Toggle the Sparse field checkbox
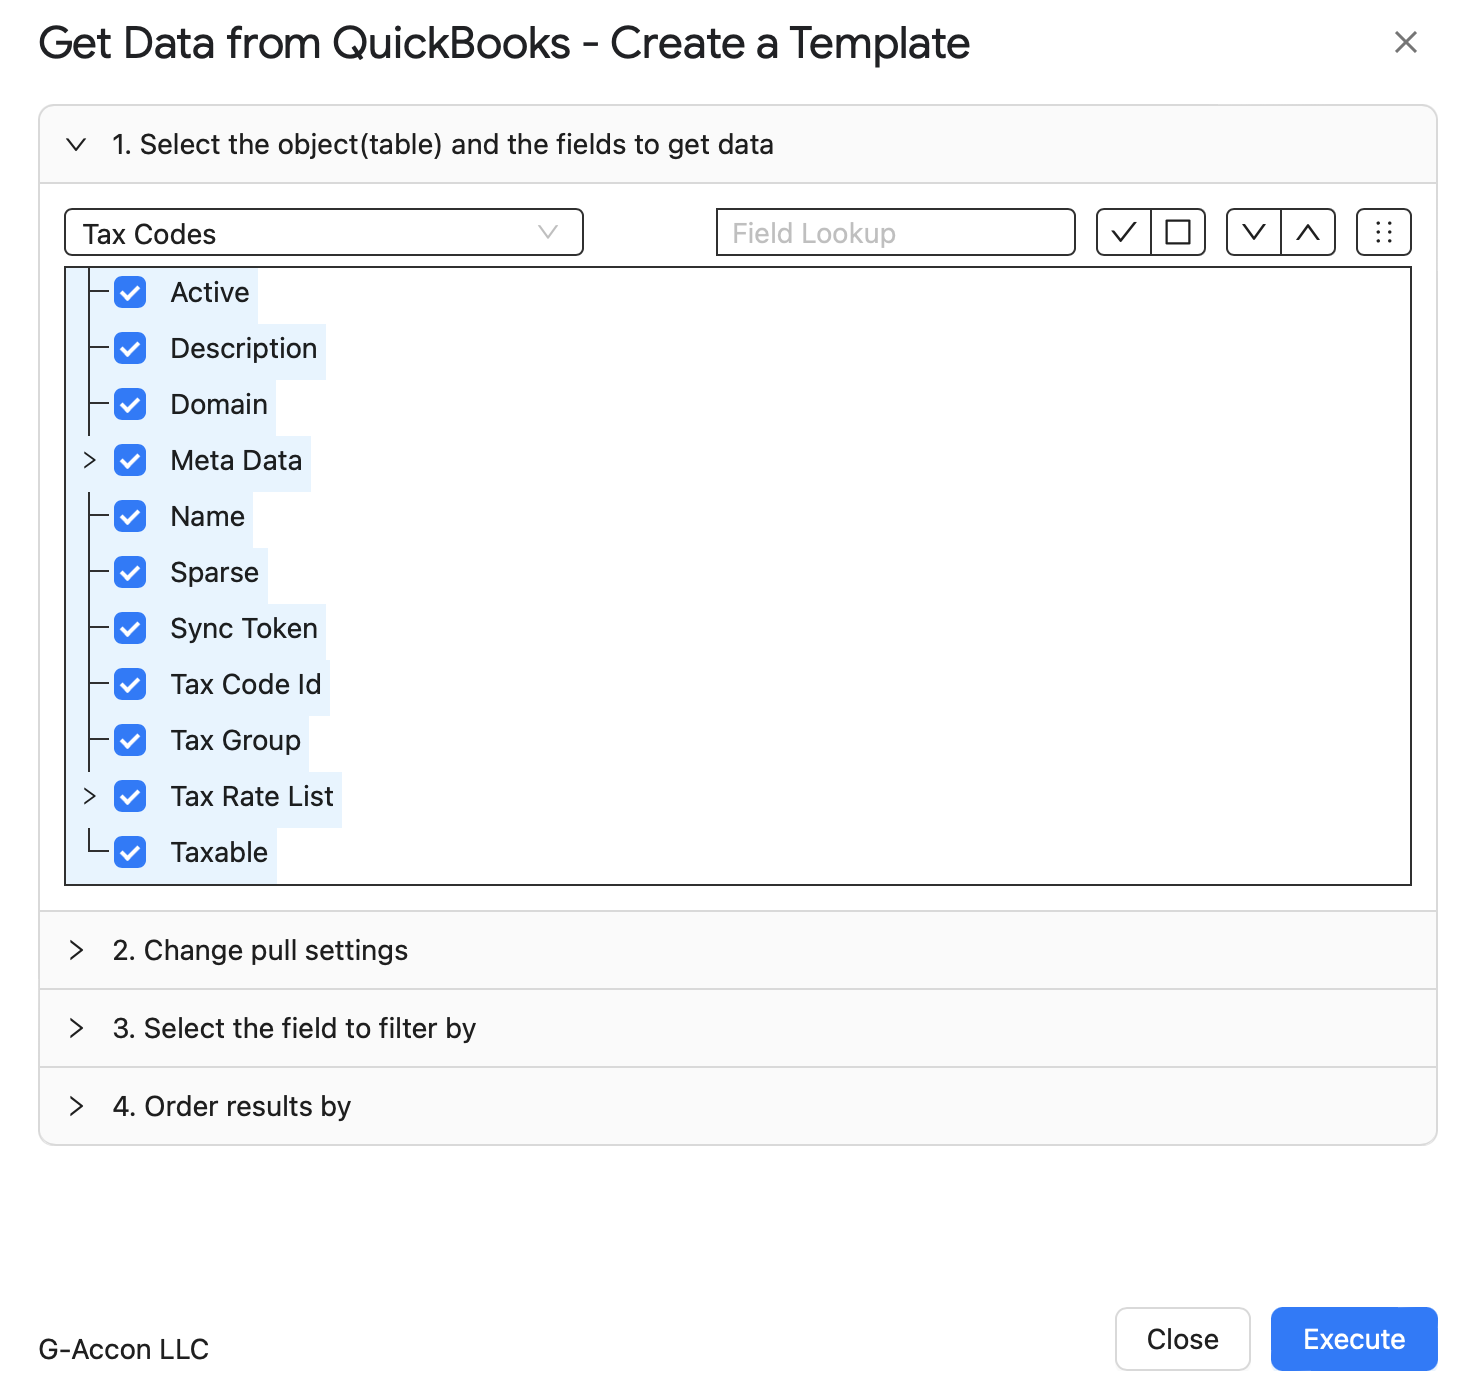Image resolution: width=1460 pixels, height=1388 pixels. 130,572
